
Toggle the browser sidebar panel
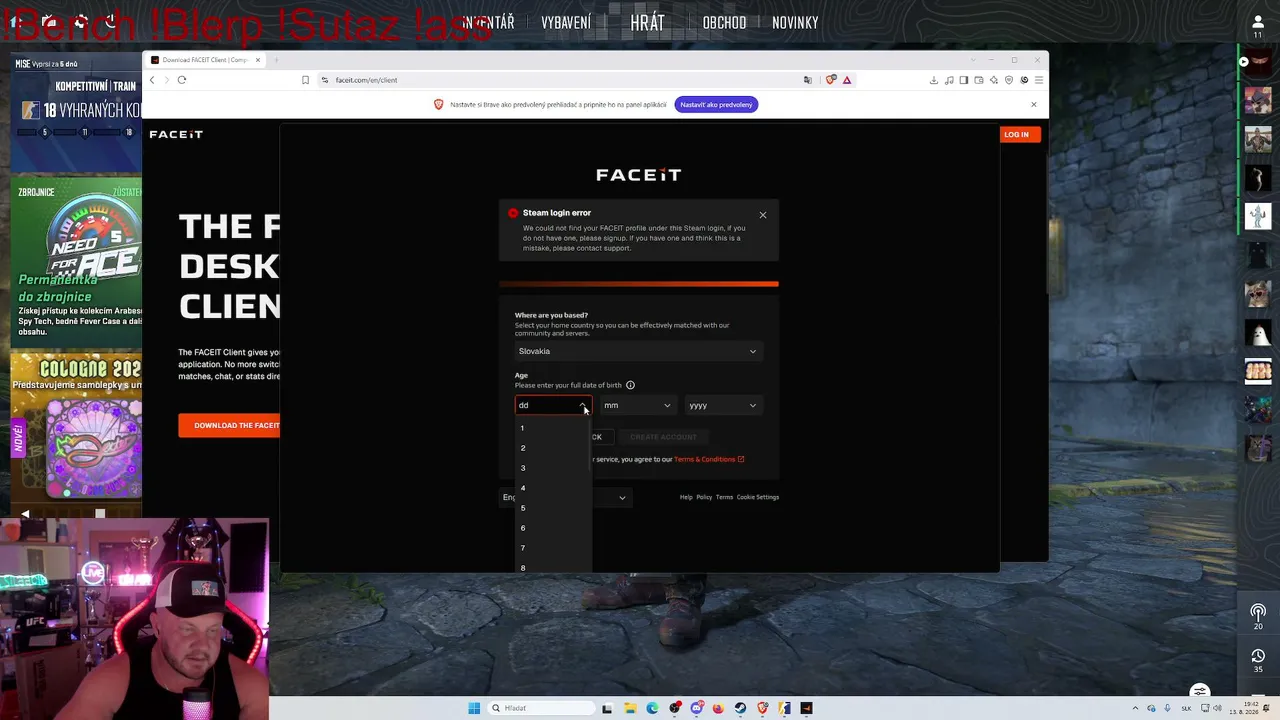tap(964, 80)
